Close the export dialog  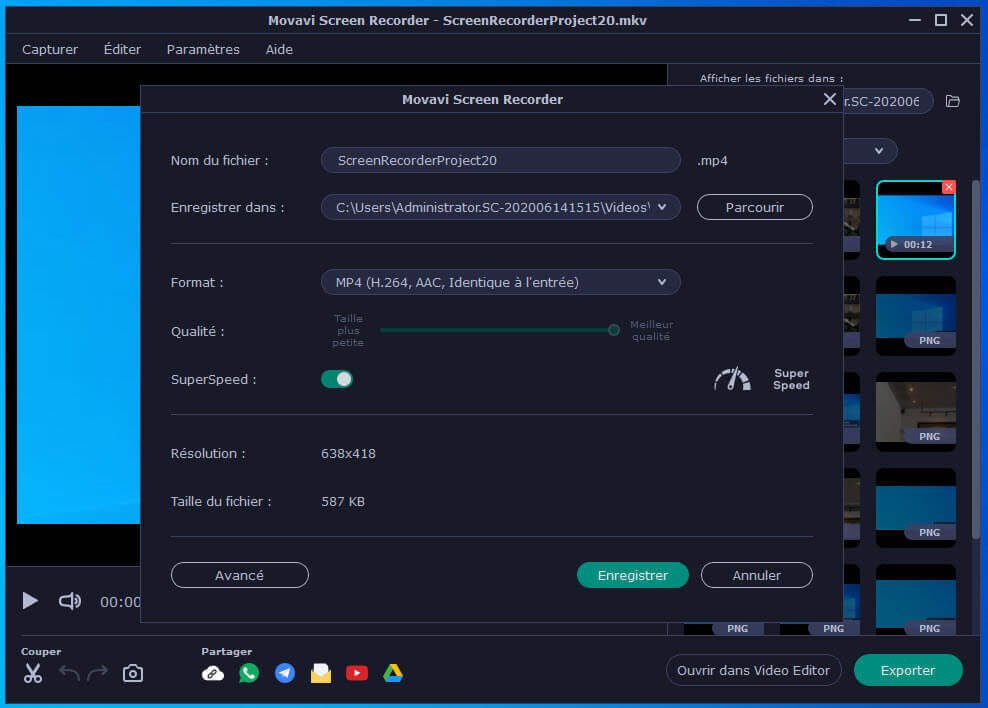(829, 100)
